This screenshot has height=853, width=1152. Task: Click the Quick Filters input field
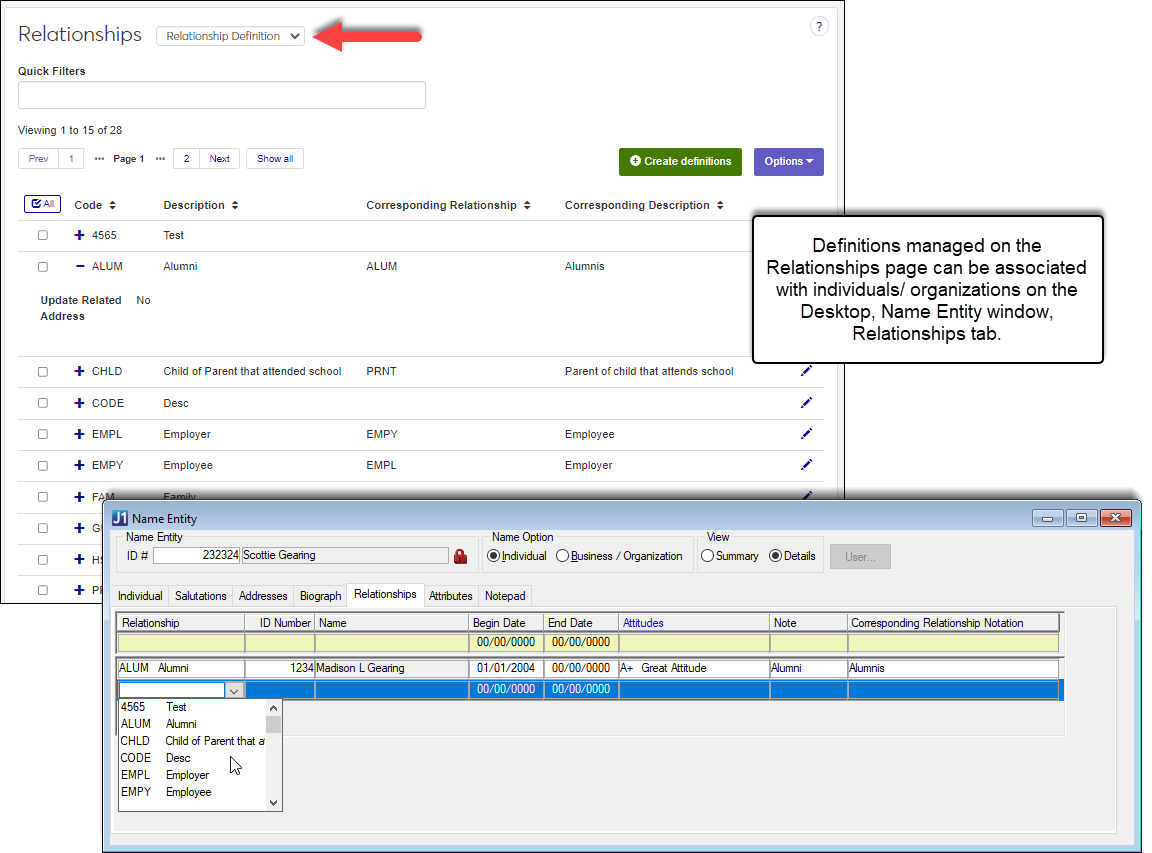pos(222,95)
